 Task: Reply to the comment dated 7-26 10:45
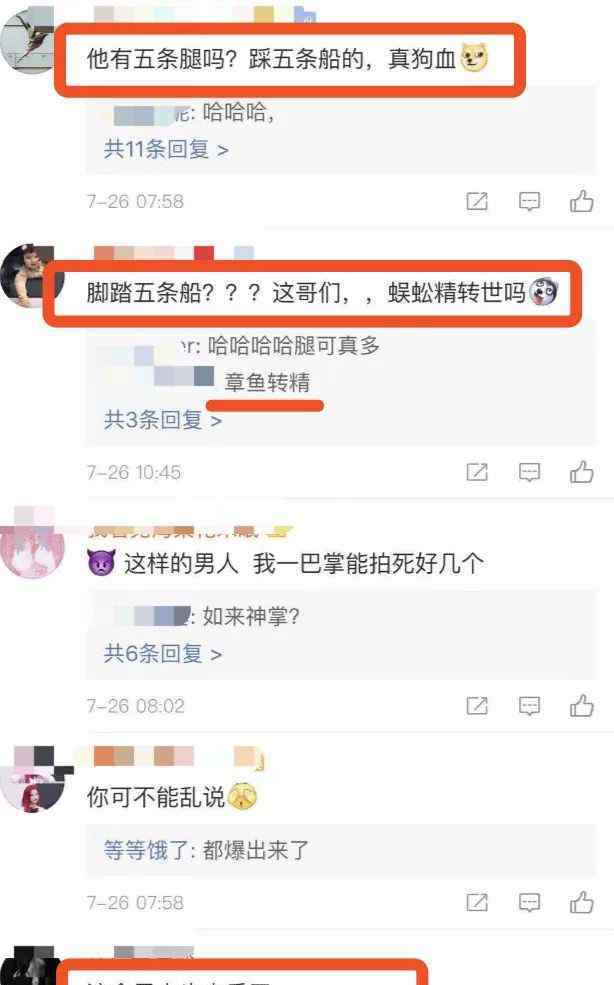tap(529, 472)
